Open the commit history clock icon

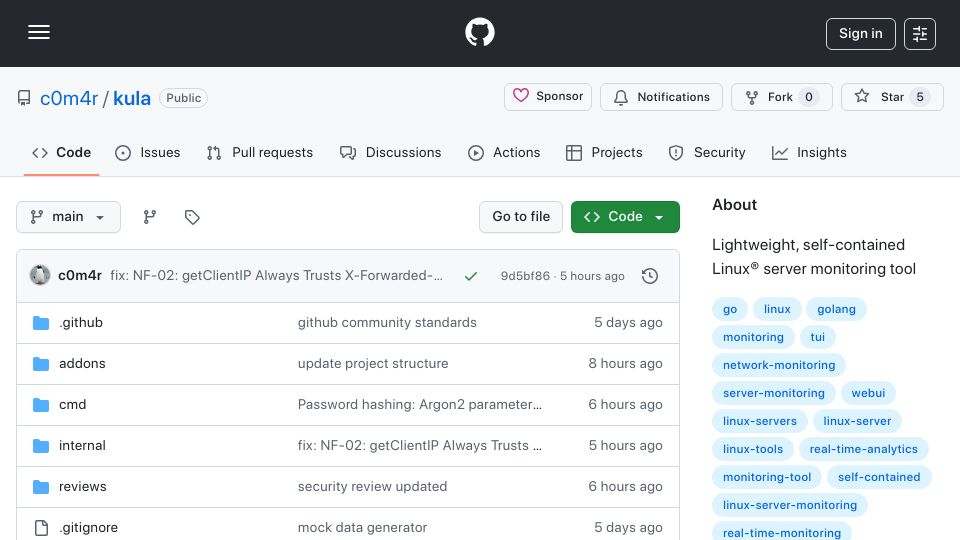click(650, 276)
